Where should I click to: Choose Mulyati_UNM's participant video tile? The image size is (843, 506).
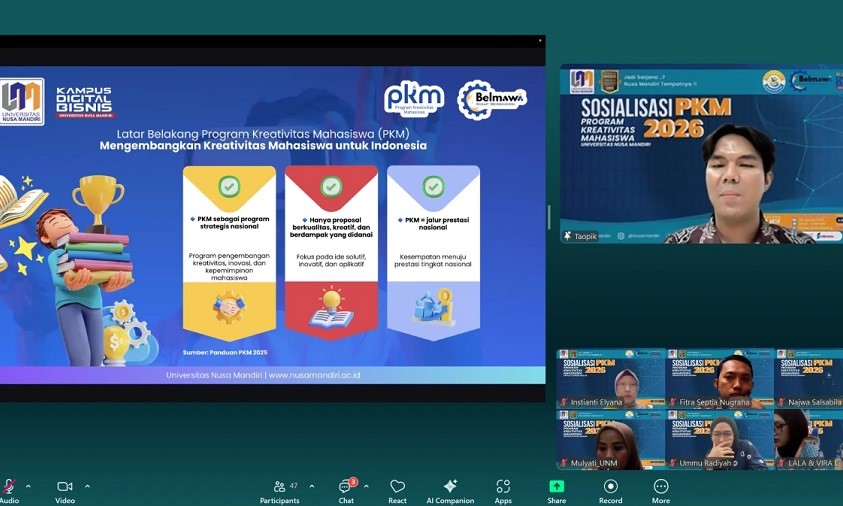point(611,440)
